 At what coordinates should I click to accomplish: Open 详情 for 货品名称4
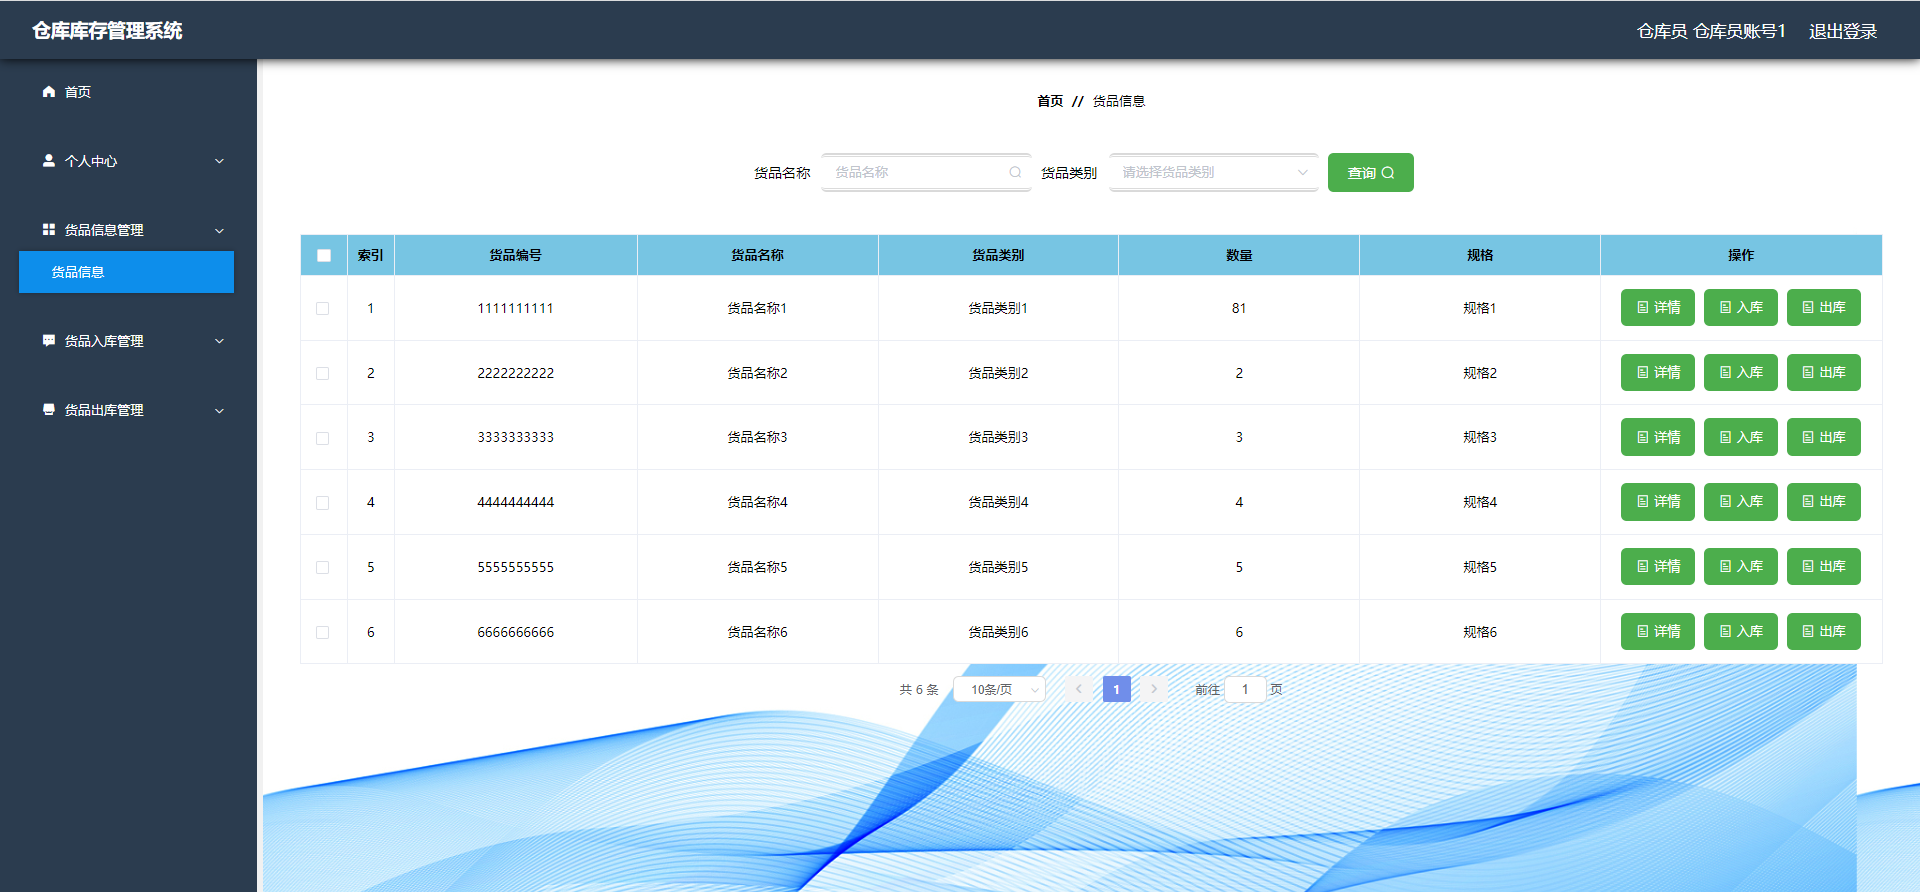[x=1658, y=502]
